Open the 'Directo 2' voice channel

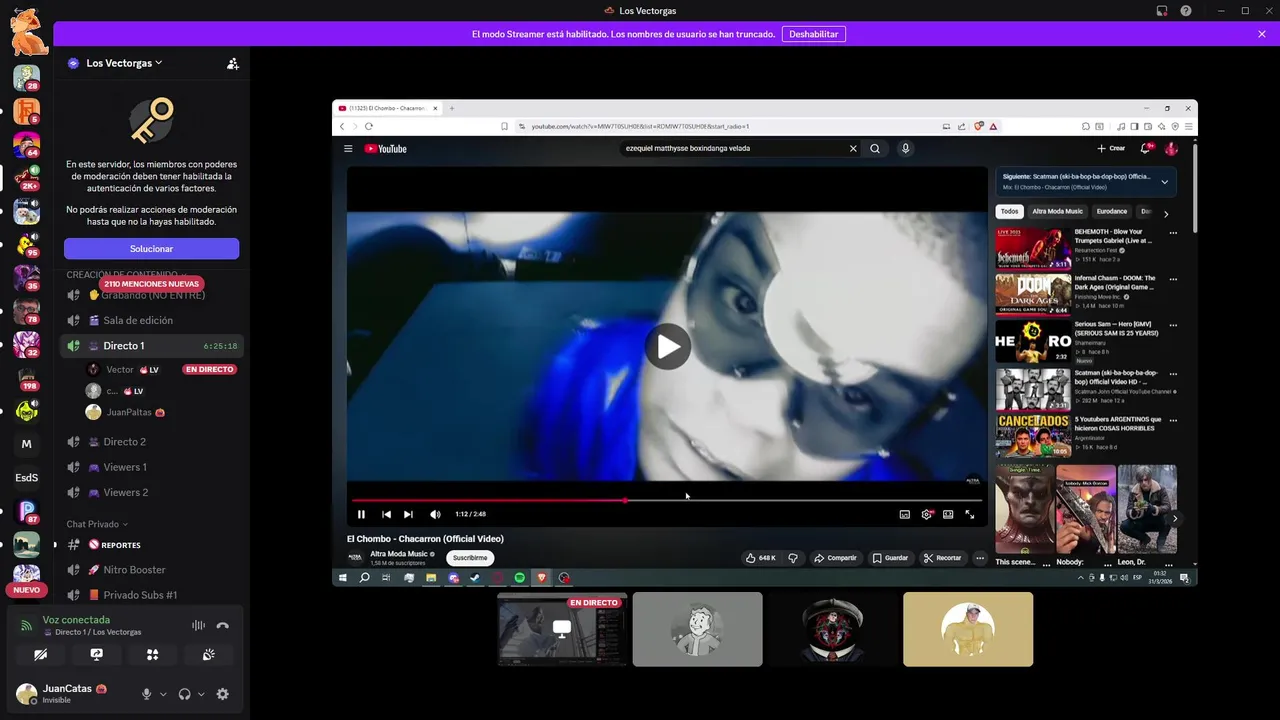pyautogui.click(x=150, y=442)
